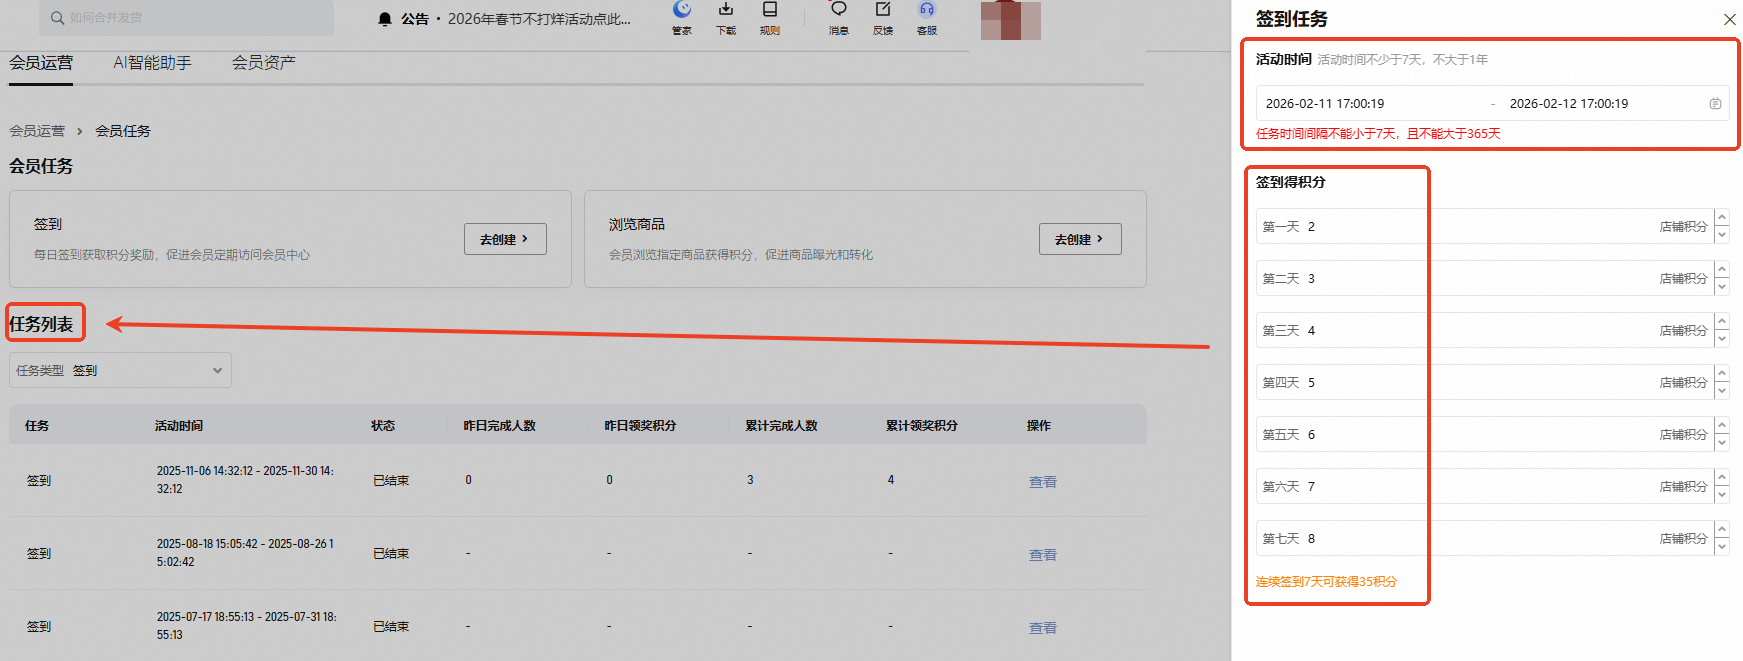The width and height of the screenshot is (1743, 661).
Task: Click the activity start date input field
Action: 1370,104
